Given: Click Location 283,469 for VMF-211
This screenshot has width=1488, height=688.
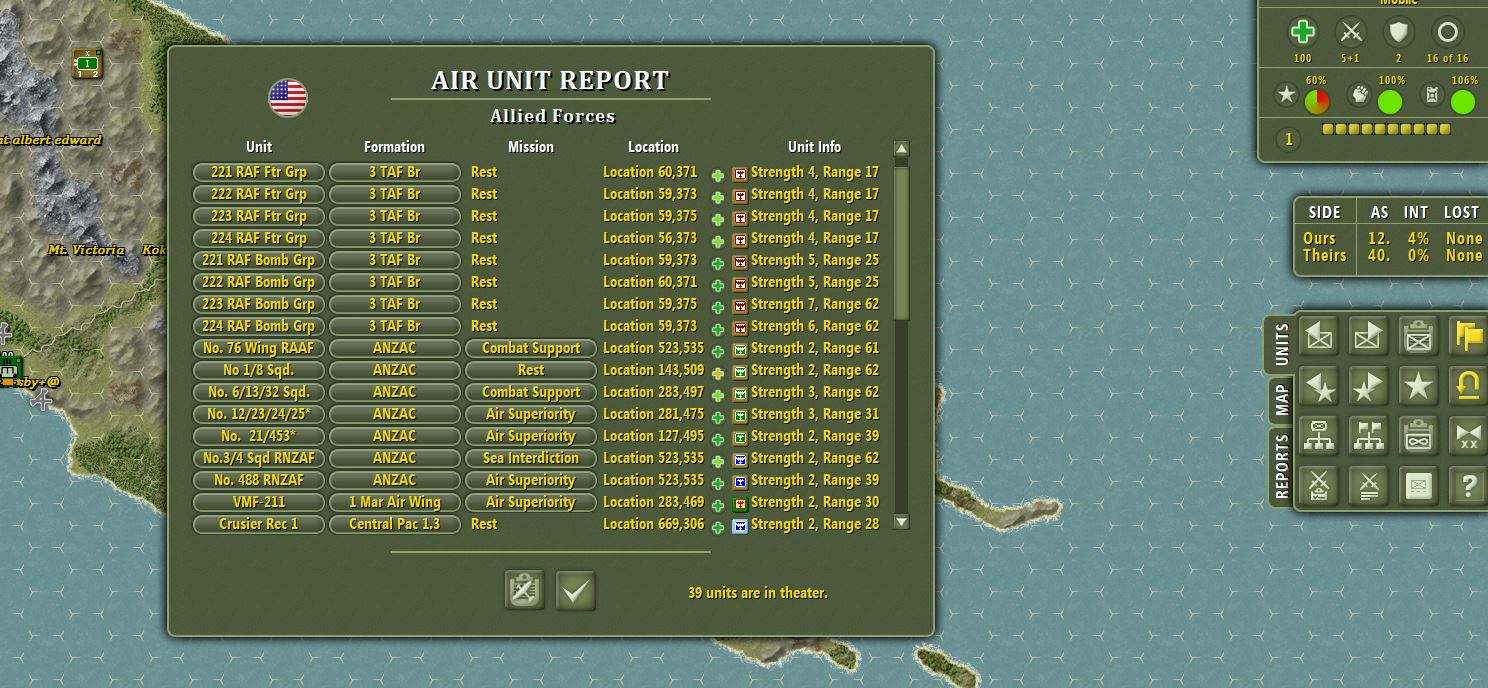Looking at the screenshot, I should (653, 502).
